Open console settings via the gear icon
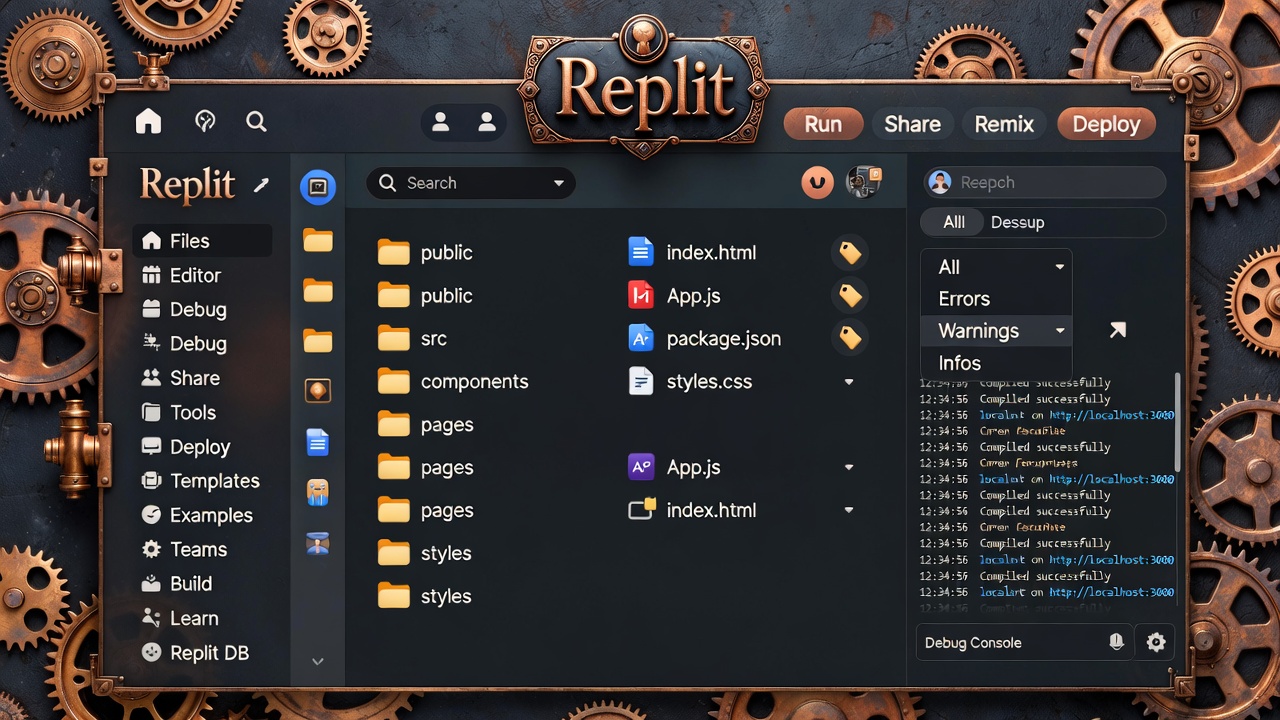 (x=1156, y=642)
